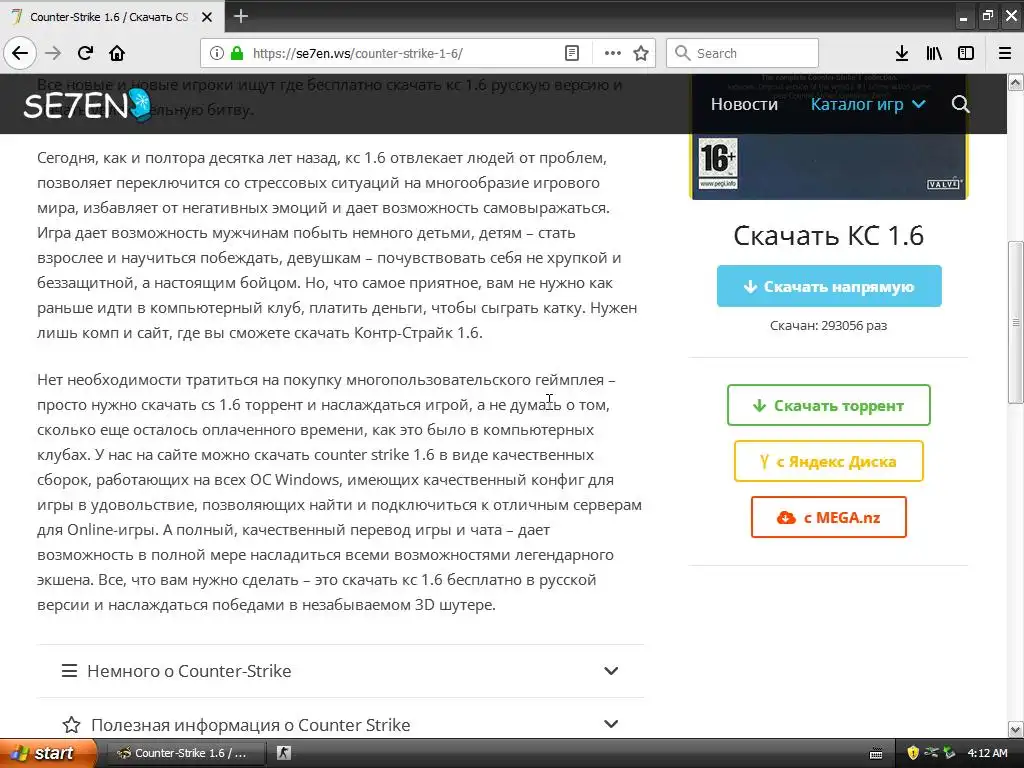
Task: Click the green secure padlock icon
Action: (237, 54)
